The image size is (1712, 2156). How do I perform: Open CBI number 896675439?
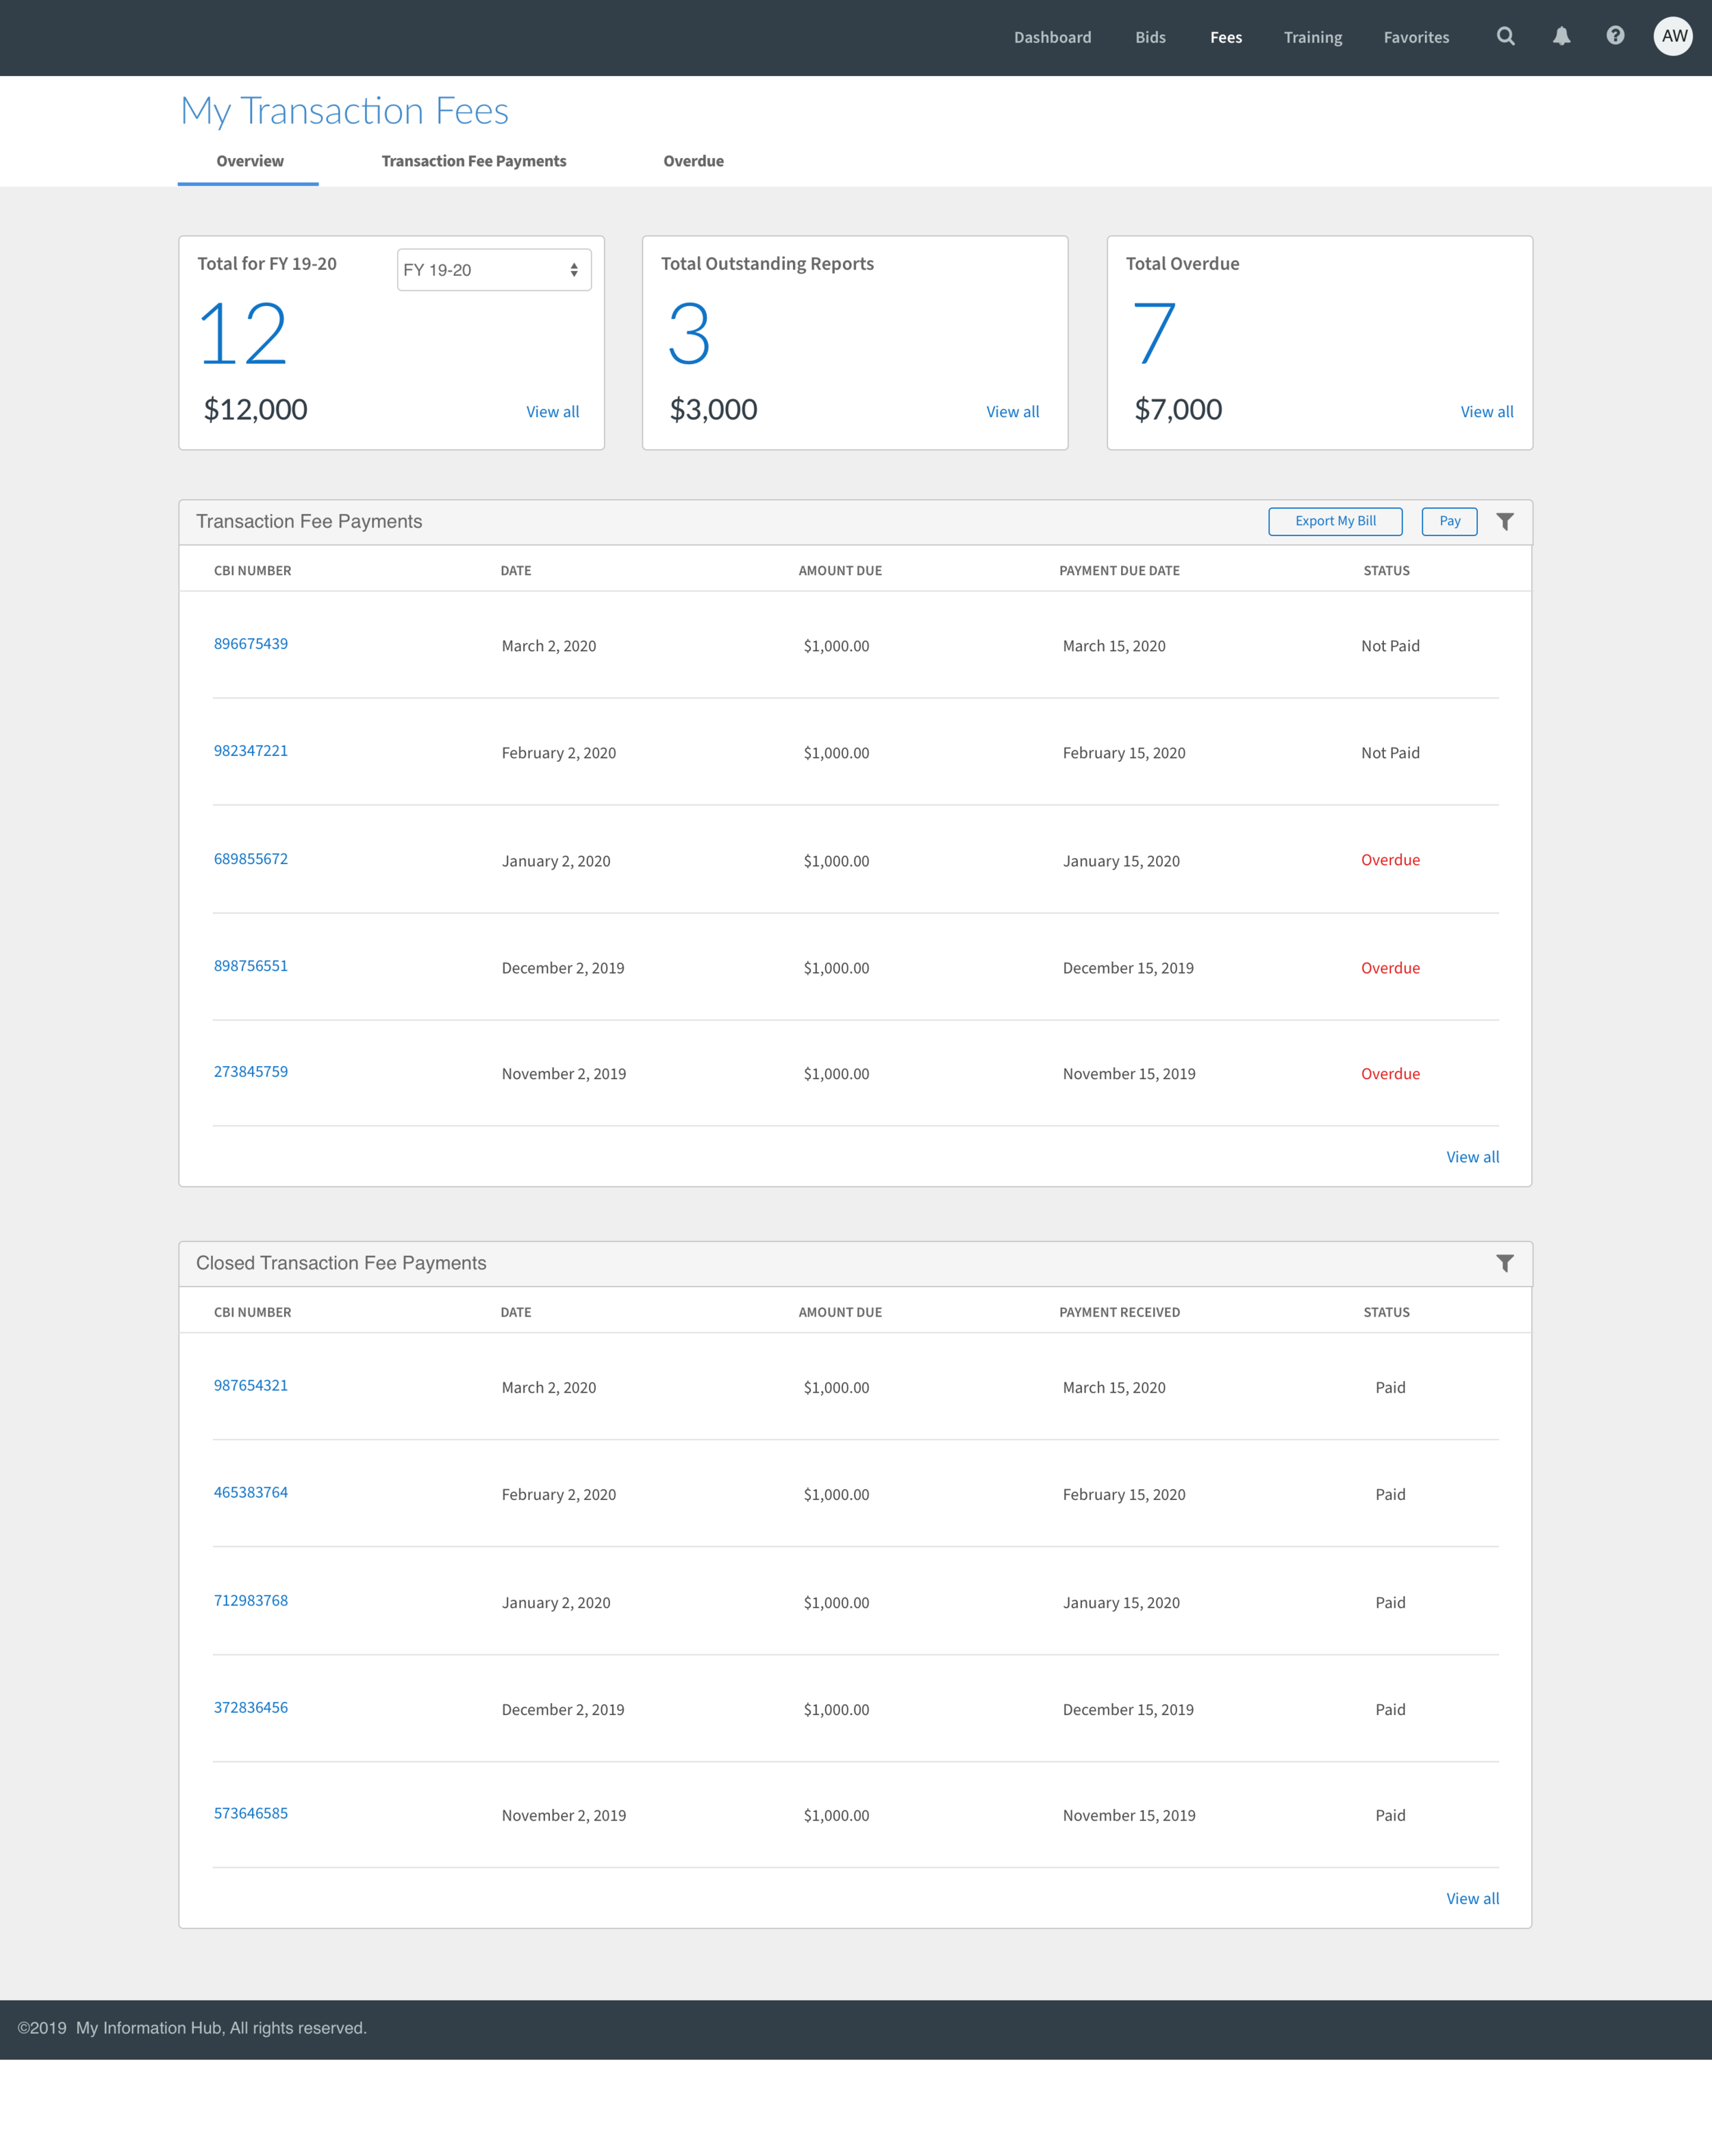tap(251, 644)
